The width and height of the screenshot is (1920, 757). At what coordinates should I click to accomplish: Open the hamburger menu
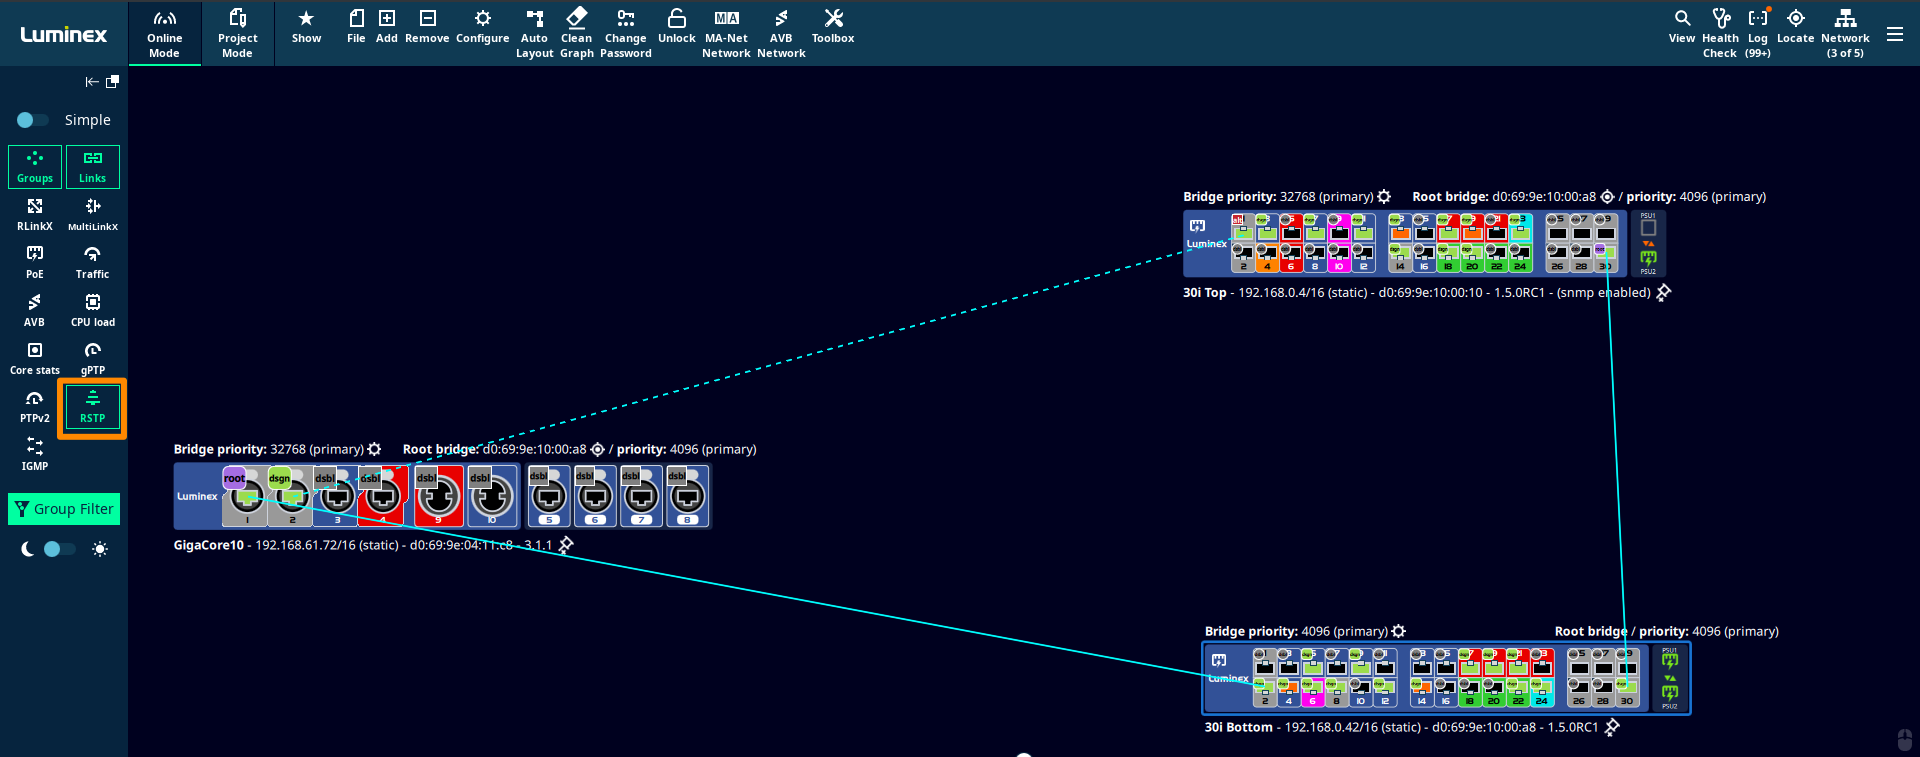click(1894, 34)
